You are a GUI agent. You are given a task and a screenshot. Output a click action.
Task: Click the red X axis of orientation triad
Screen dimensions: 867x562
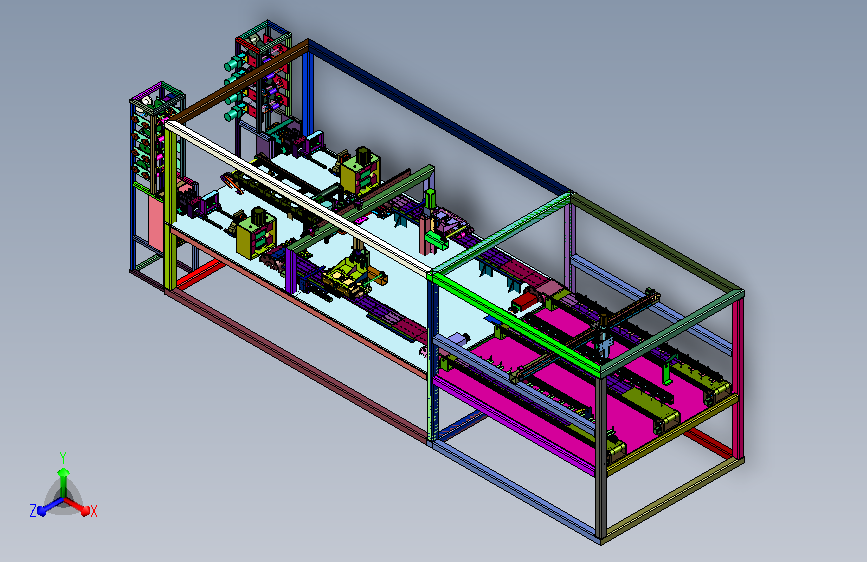coord(78,506)
